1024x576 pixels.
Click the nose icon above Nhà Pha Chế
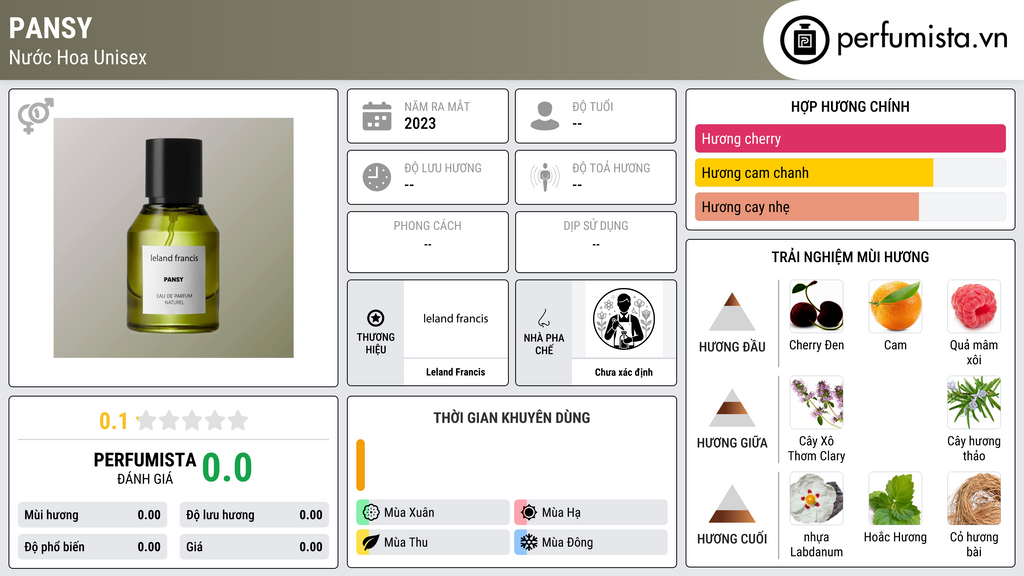(x=543, y=318)
